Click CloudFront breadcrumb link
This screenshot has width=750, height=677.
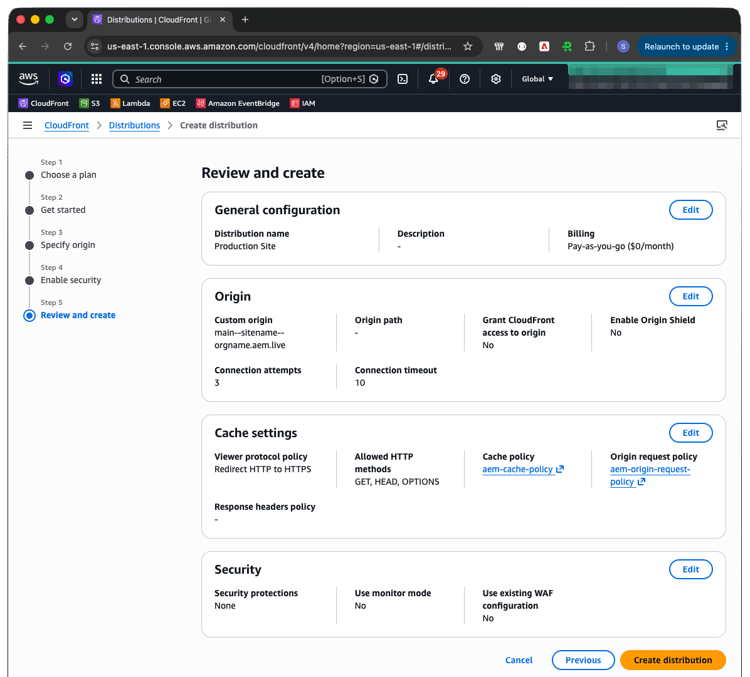66,125
